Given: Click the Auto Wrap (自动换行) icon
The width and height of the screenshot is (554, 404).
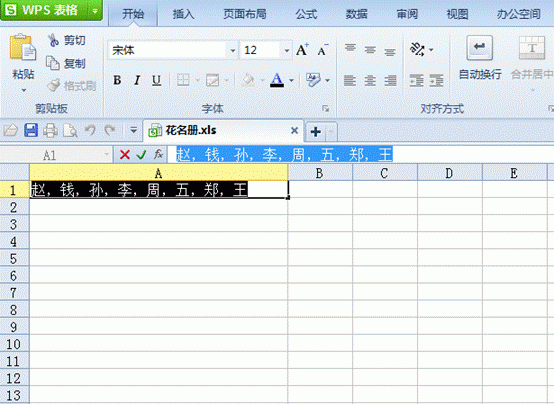Looking at the screenshot, I should [479, 48].
